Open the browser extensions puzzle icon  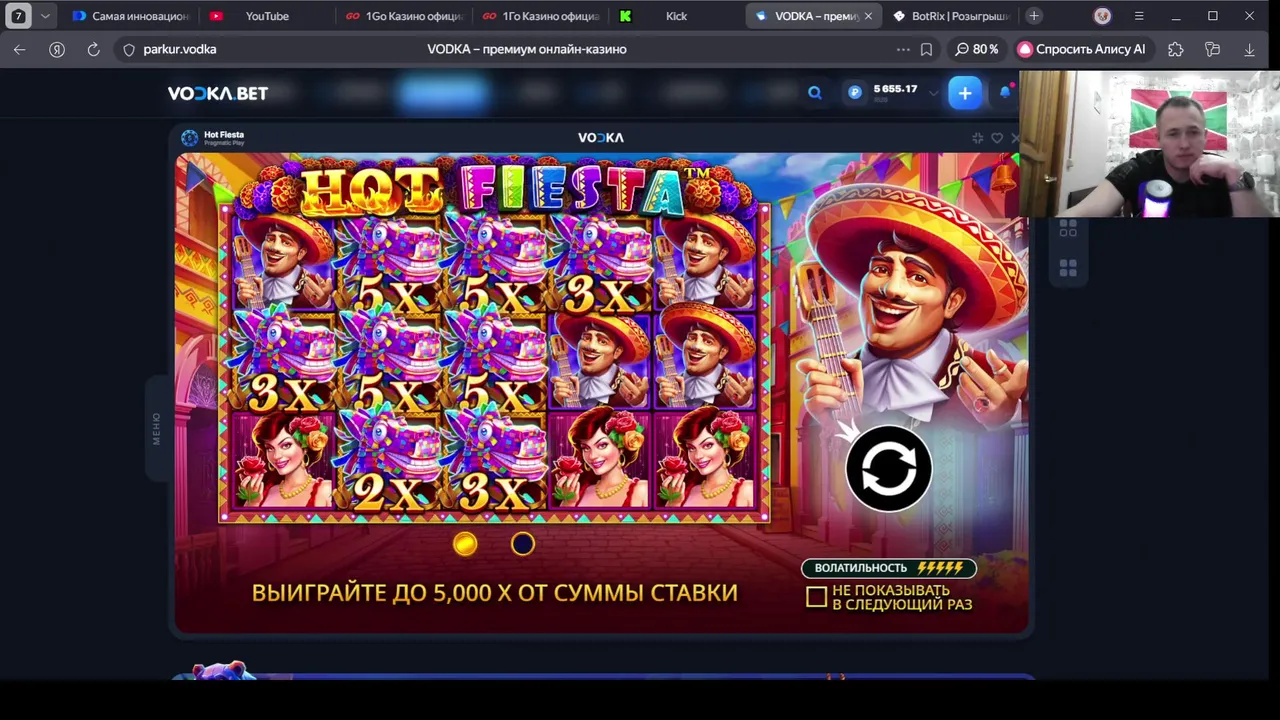coord(1176,49)
